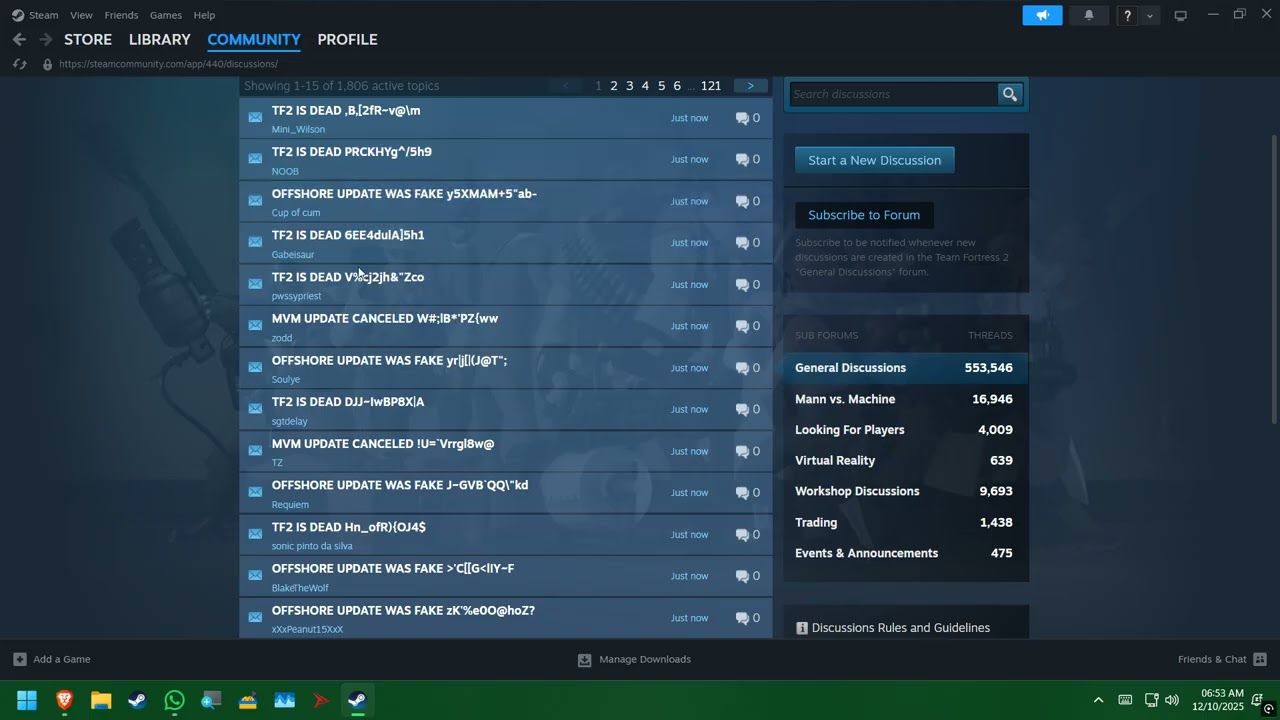Open Discussions Rules and Guidelines
Viewport: 1280px width, 720px height.
tap(893, 628)
